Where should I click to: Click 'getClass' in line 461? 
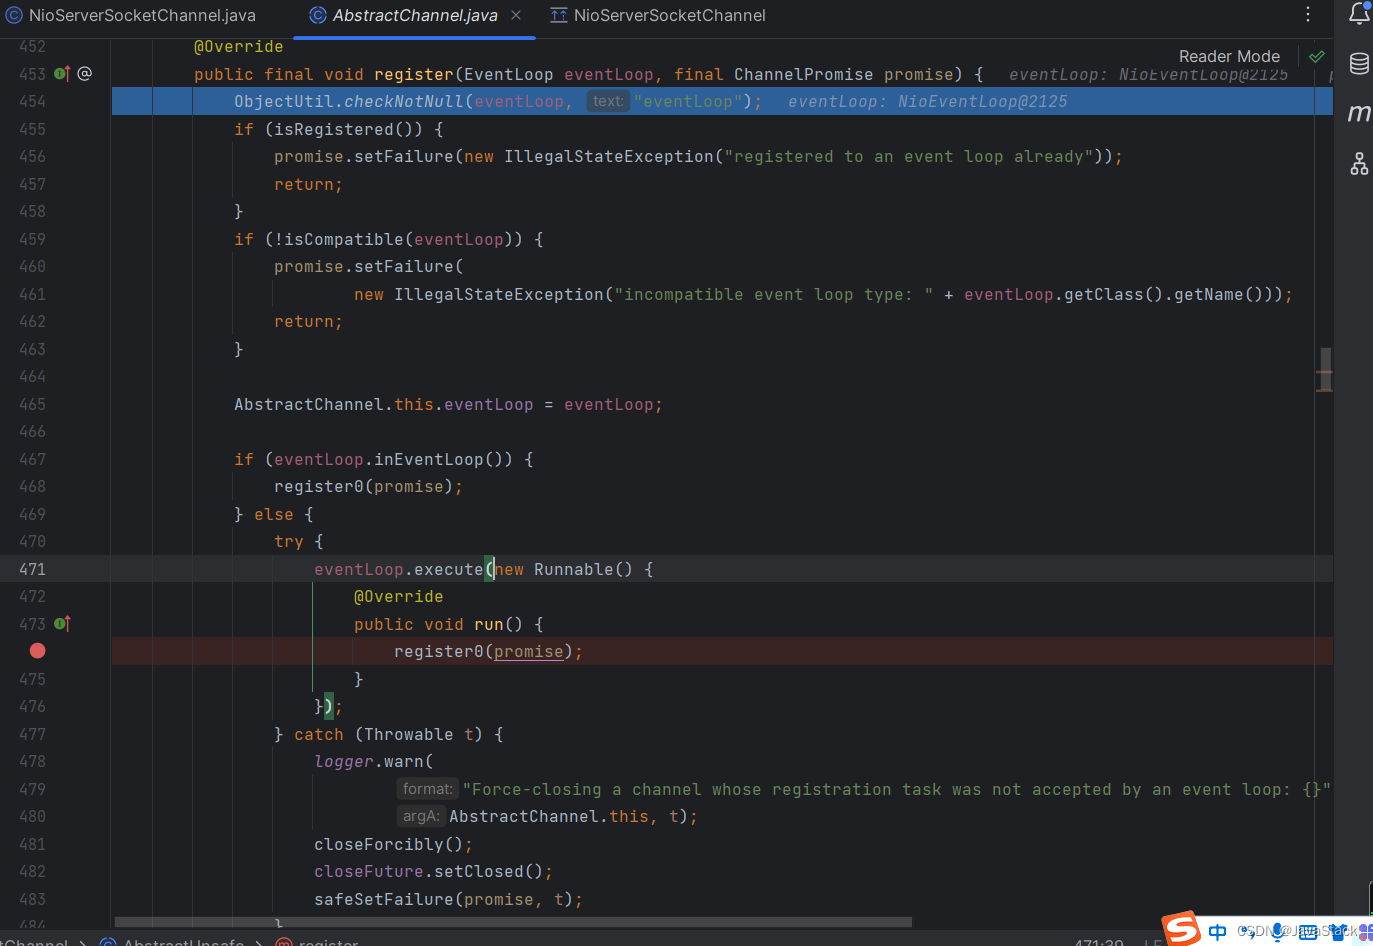pyautogui.click(x=1104, y=294)
